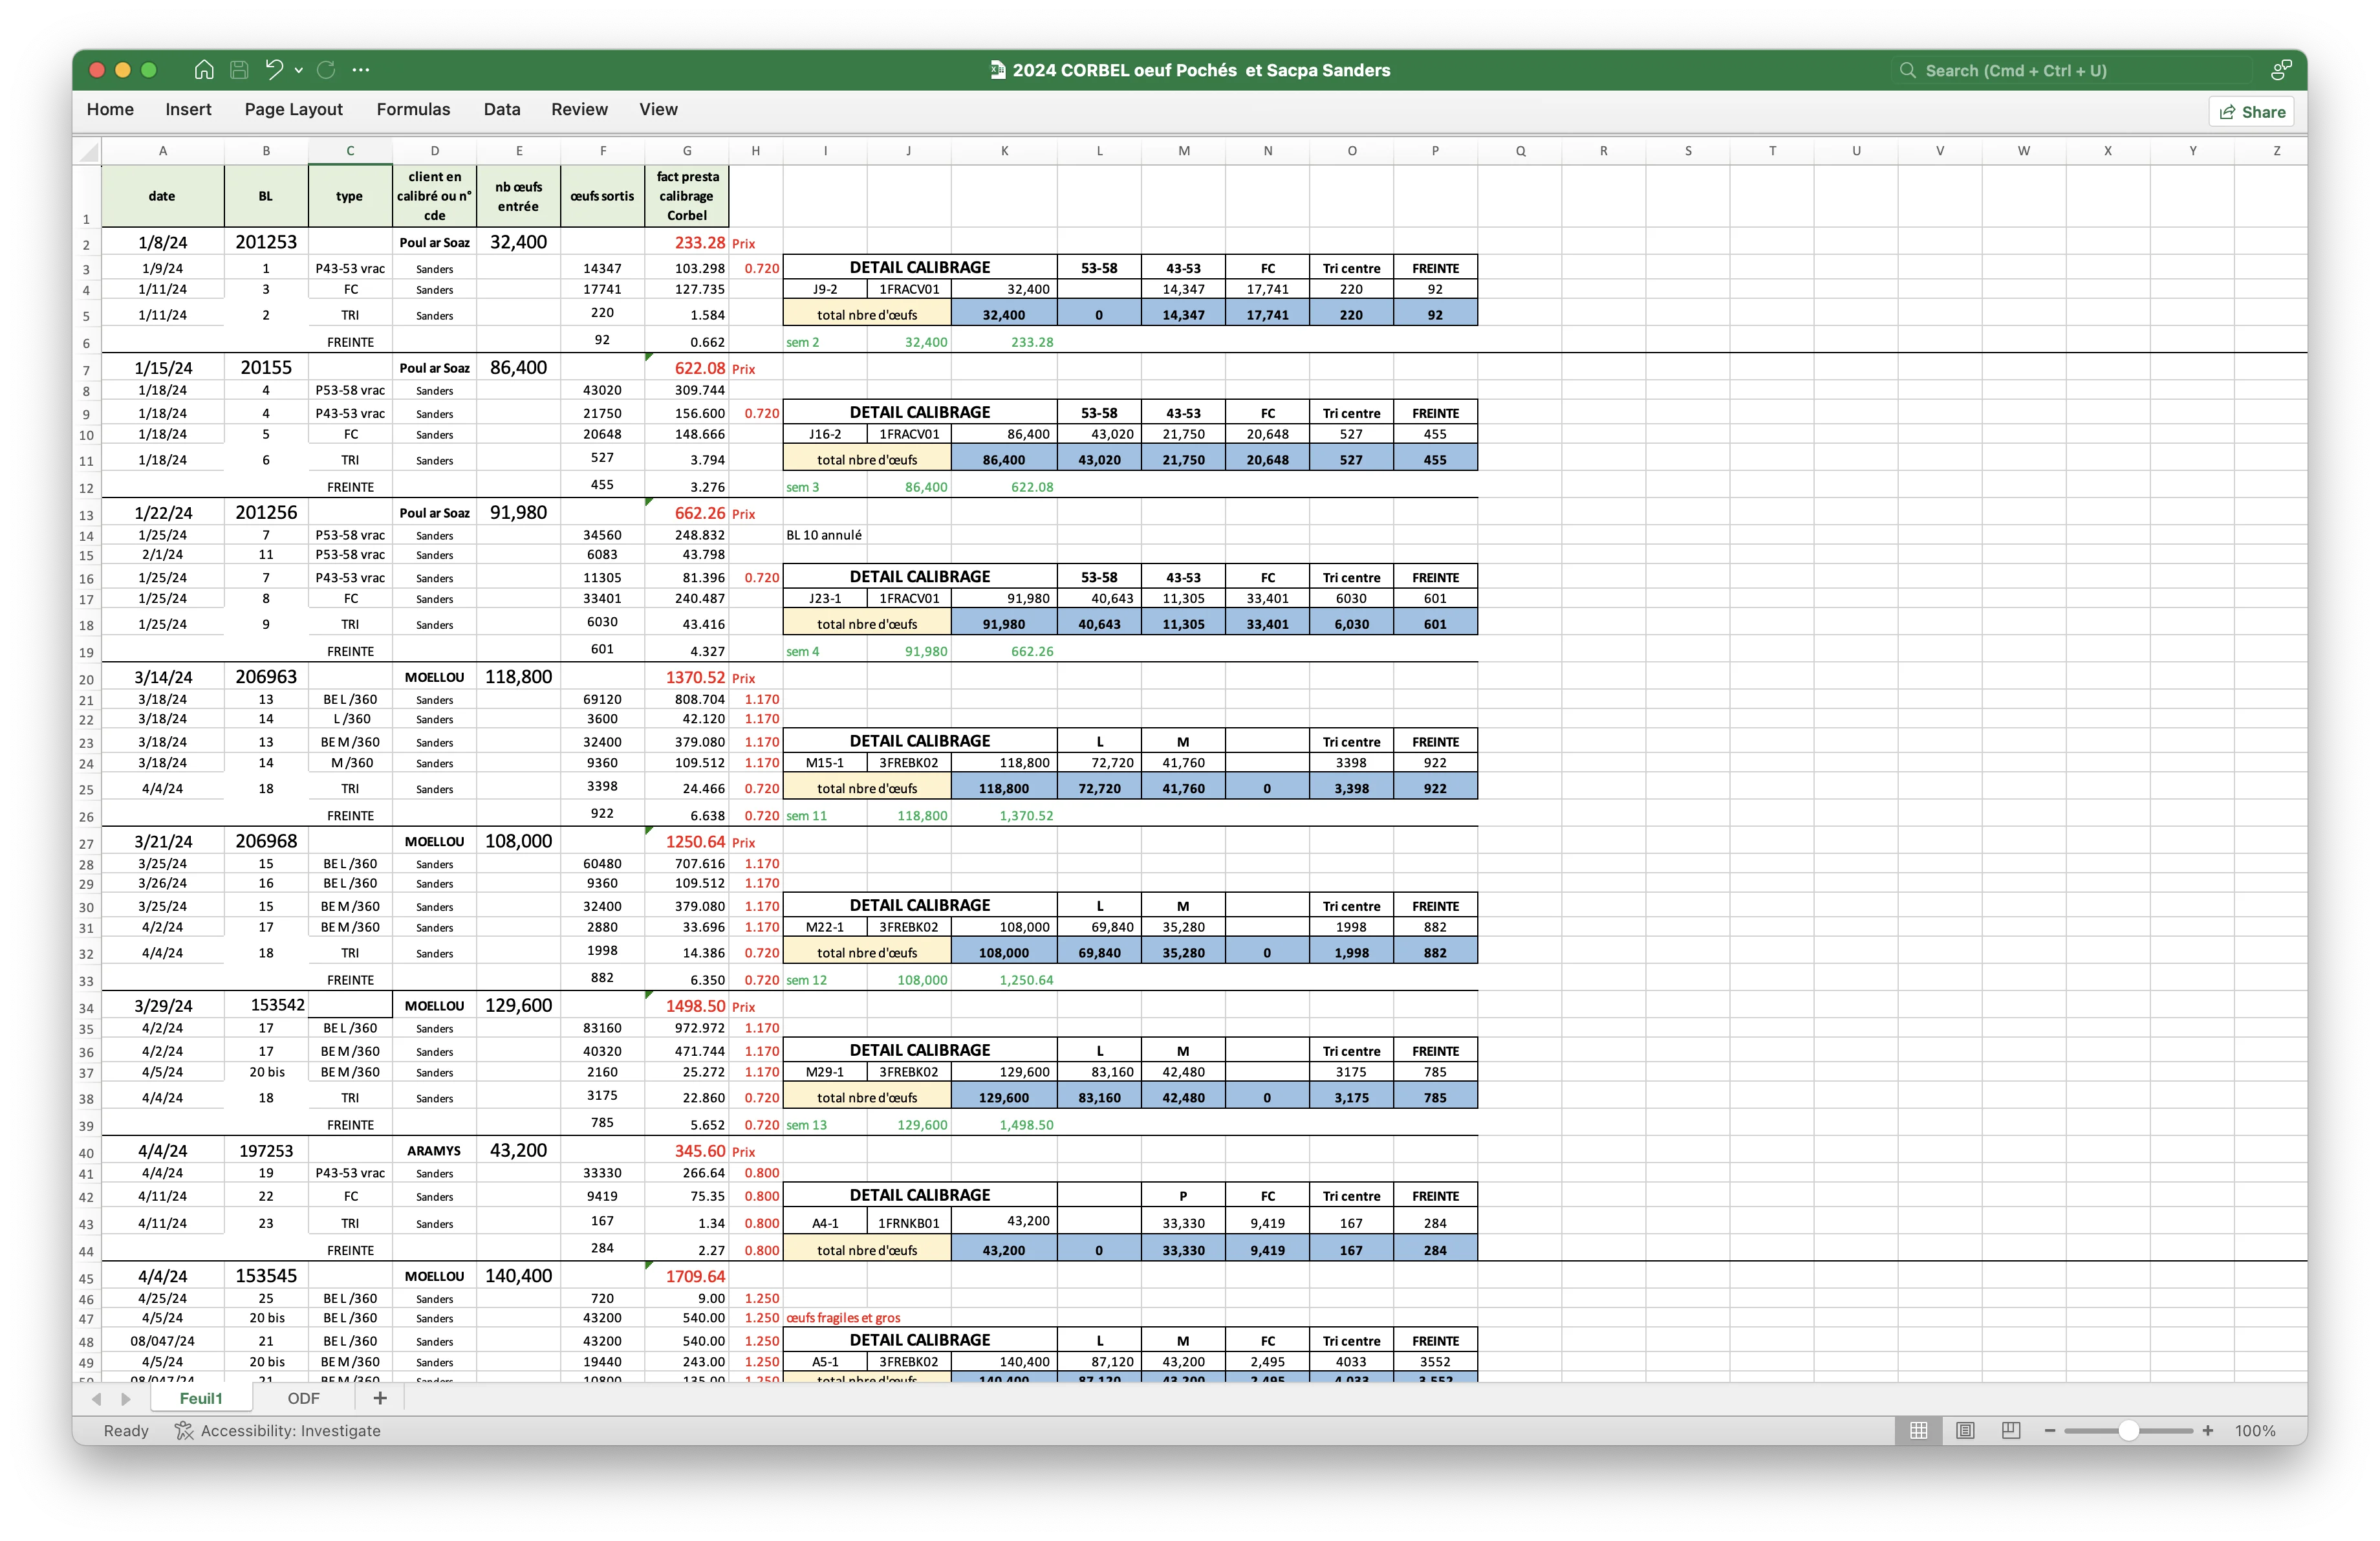Click the Undo arrow icon

click(x=273, y=69)
